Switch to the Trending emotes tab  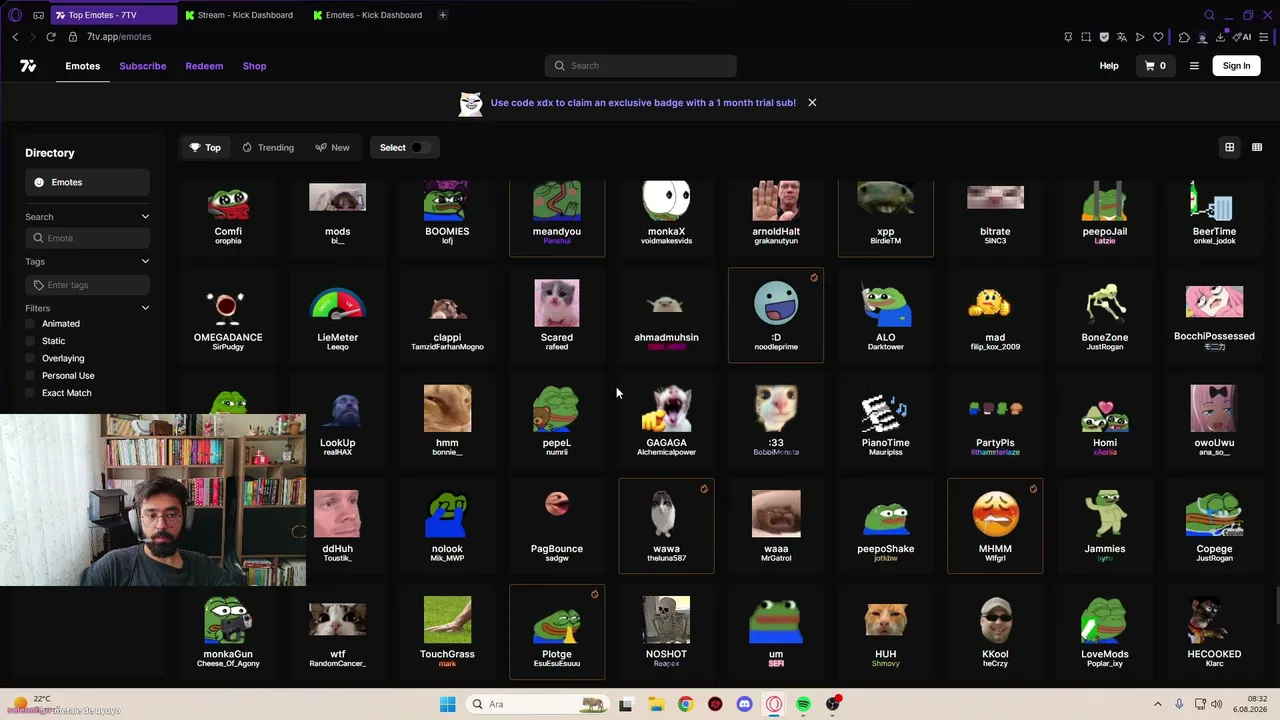click(x=268, y=148)
